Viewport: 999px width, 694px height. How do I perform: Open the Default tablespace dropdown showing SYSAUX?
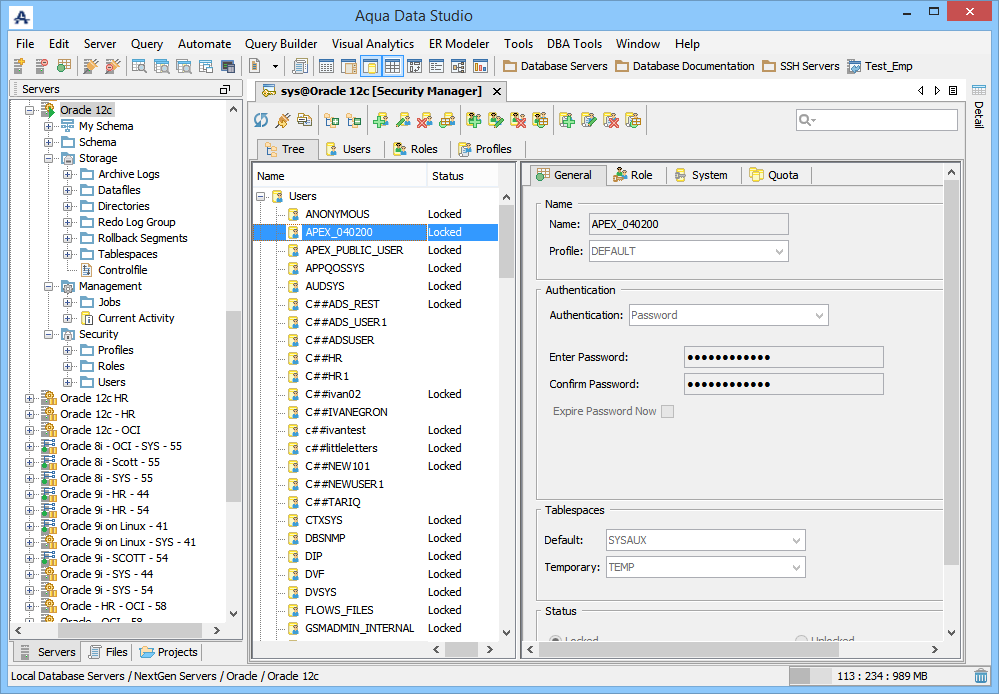click(x=705, y=540)
